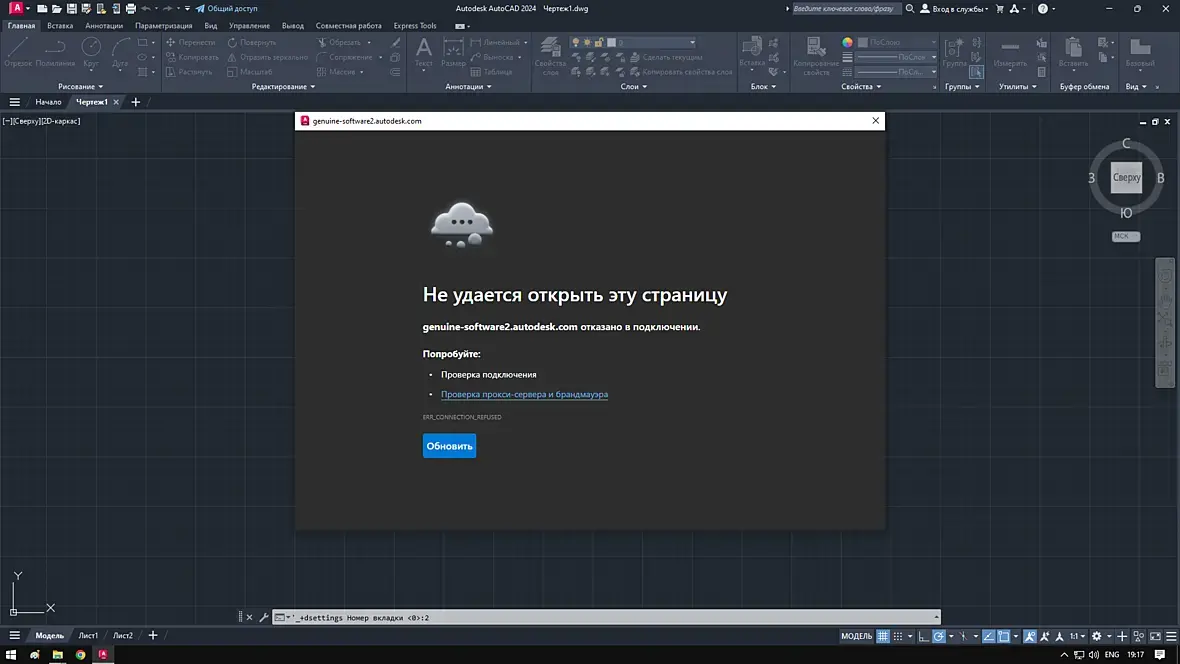Select the Arc (Дуга) tool
The height and width of the screenshot is (664, 1180).
(120, 53)
